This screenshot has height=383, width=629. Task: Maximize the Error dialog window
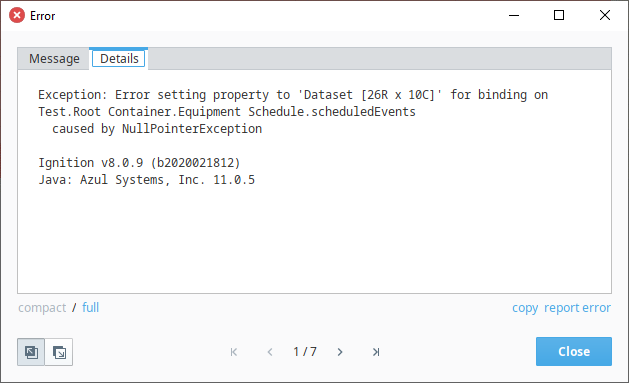coord(559,15)
